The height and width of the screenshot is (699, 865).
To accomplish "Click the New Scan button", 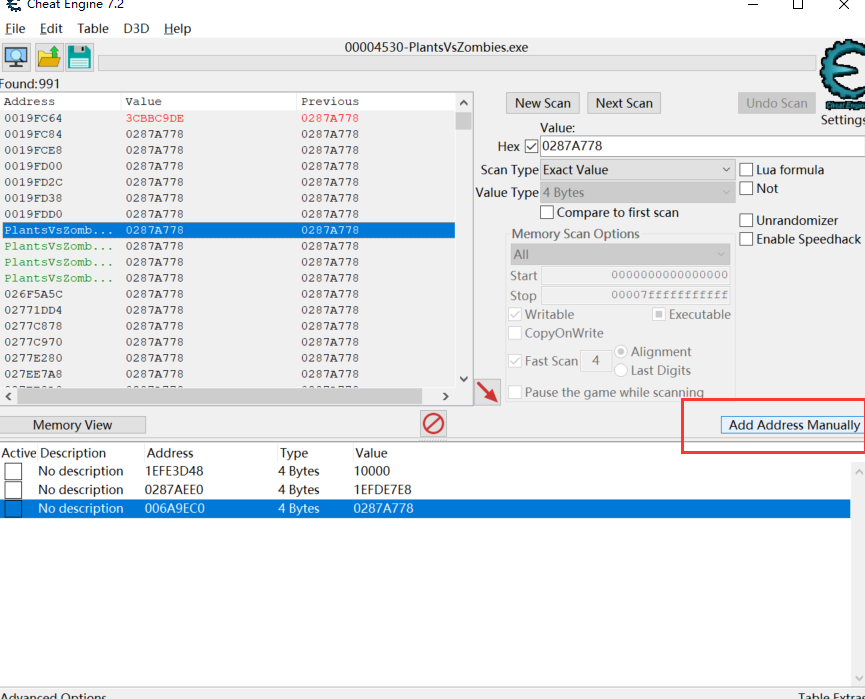I will tap(543, 103).
